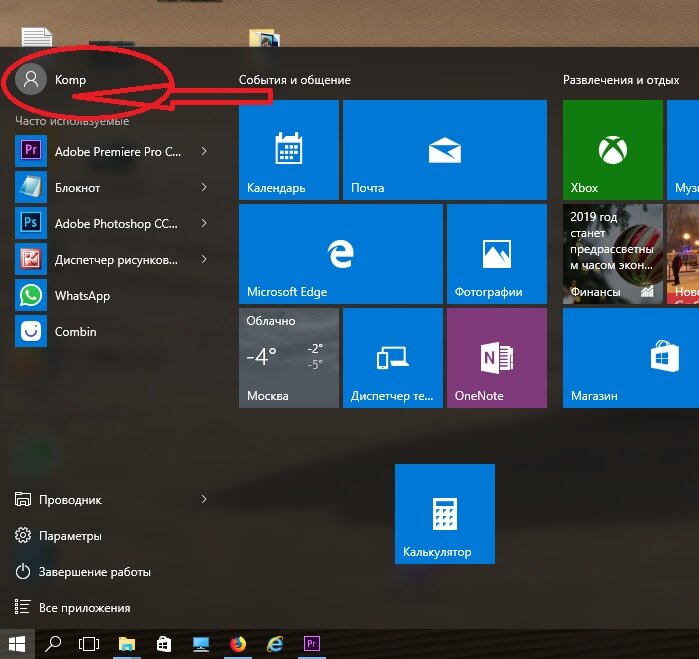Open the Komp user account avatar
The width and height of the screenshot is (699, 659).
31,79
